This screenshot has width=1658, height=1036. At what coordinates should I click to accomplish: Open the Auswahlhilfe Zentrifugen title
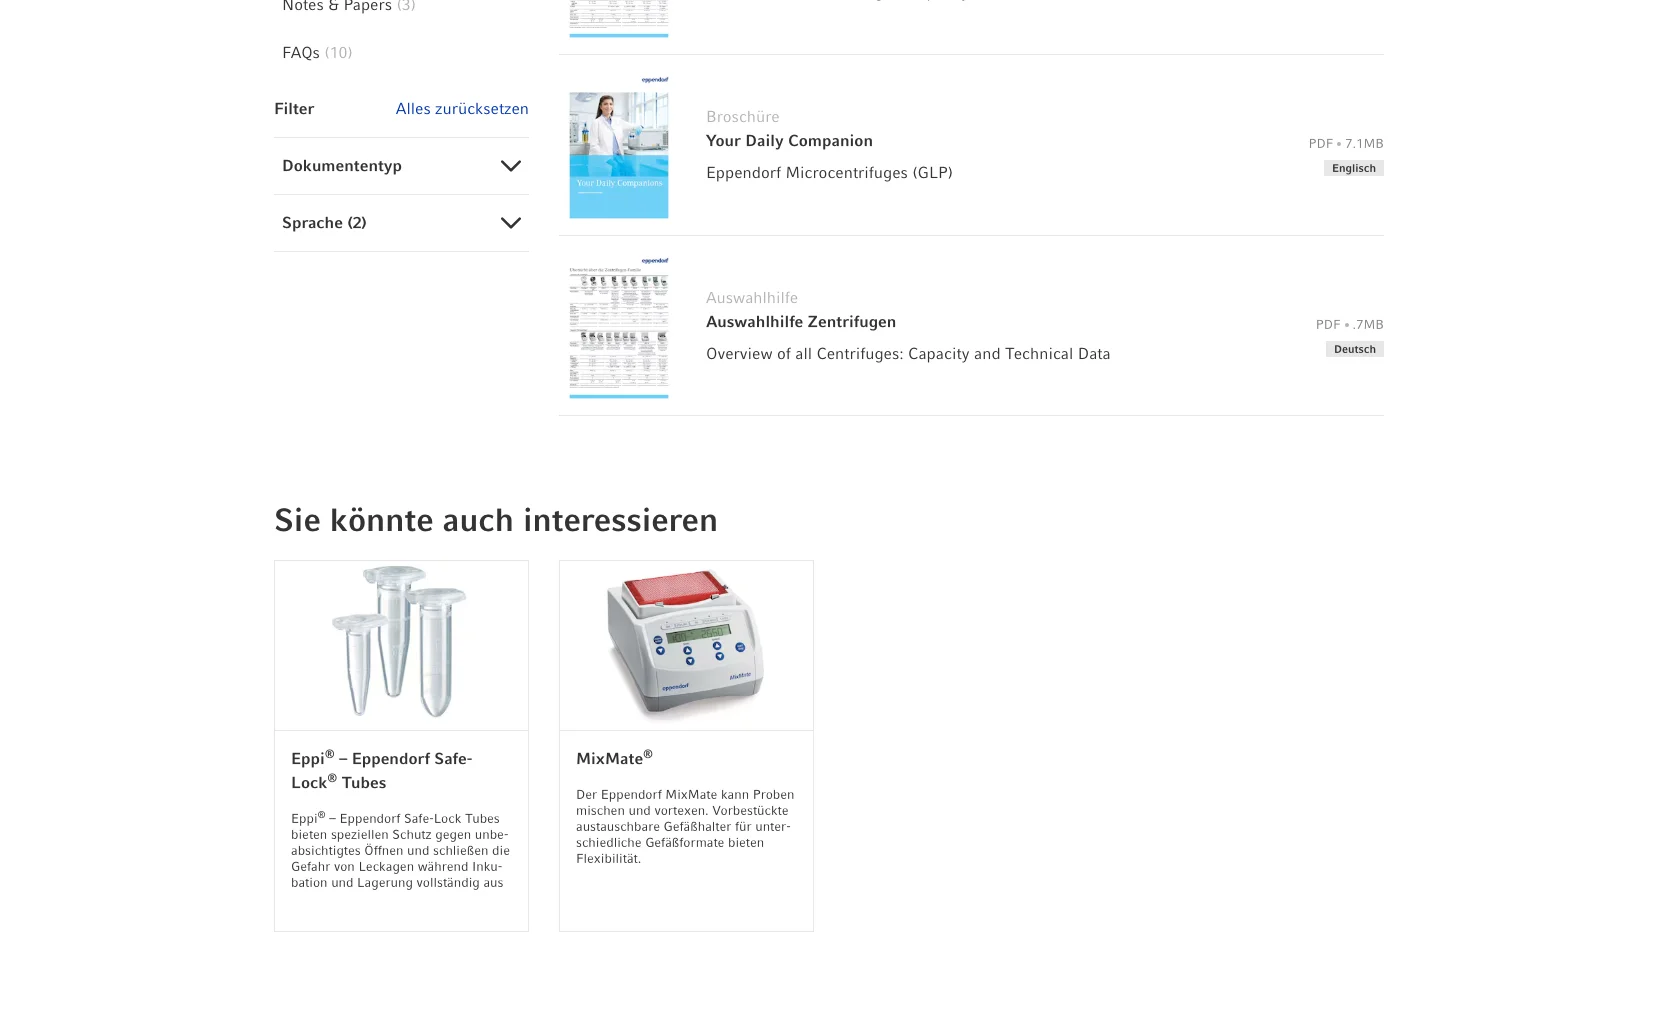(801, 322)
